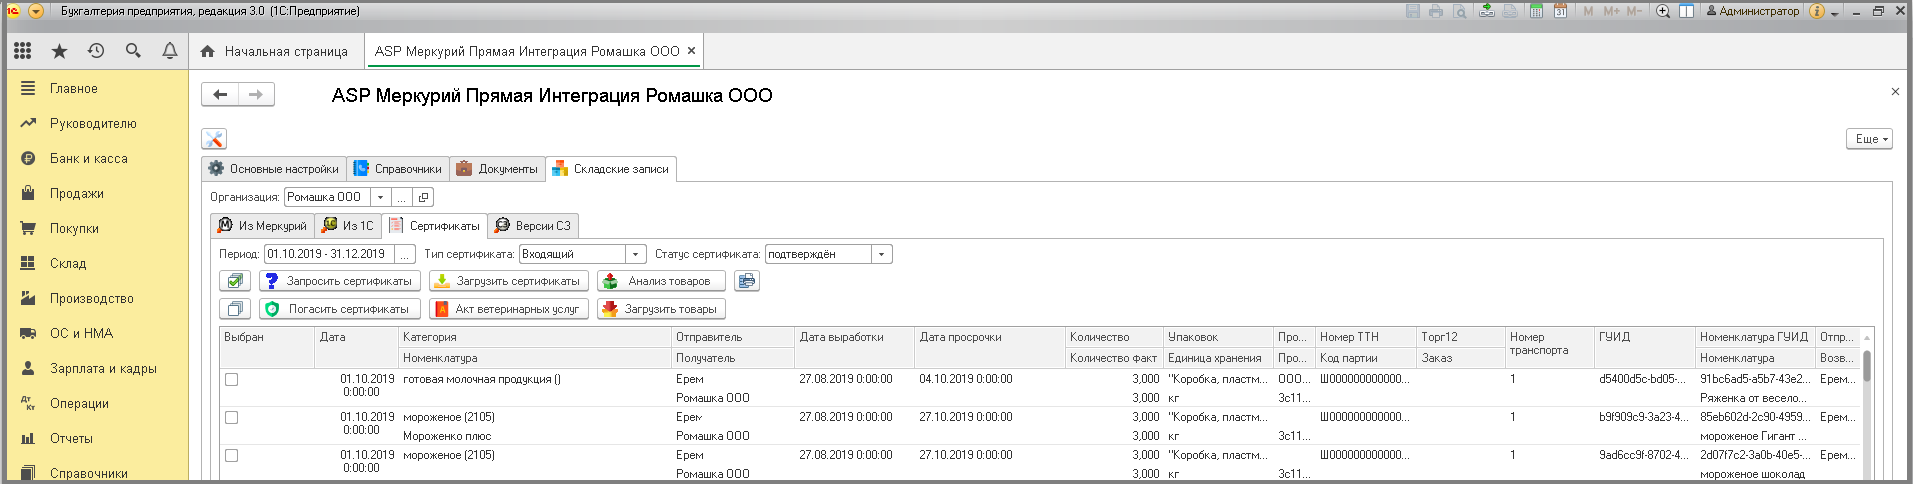This screenshot has height=484, width=1913.
Task: Switch to Из Меркурий subtab
Action: 262,226
